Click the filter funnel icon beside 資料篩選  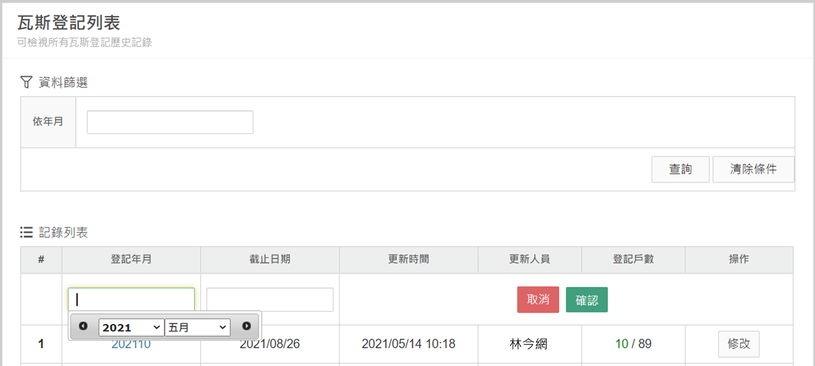[26, 82]
